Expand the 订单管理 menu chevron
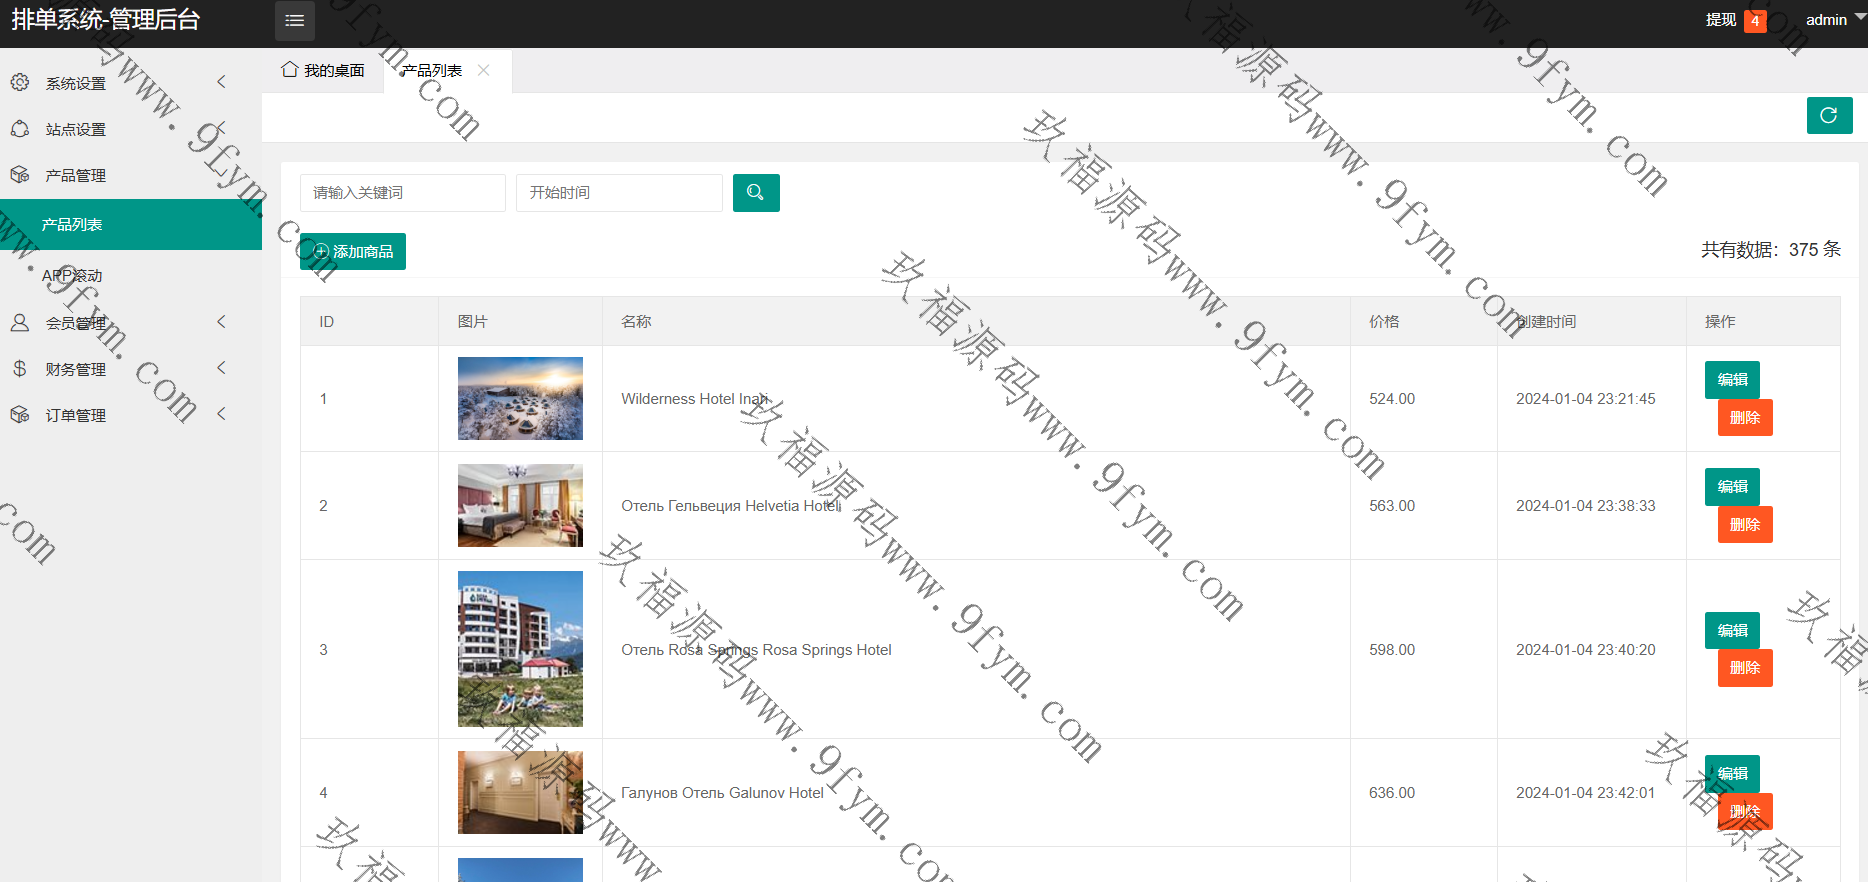This screenshot has height=882, width=1868. click(x=222, y=414)
